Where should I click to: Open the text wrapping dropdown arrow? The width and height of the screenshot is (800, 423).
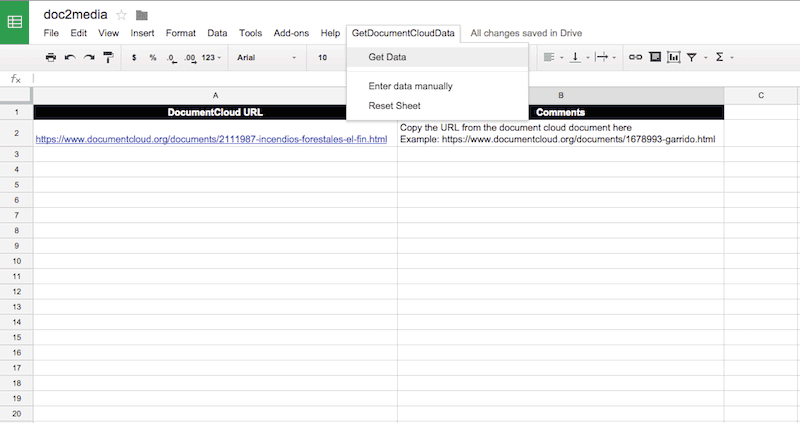click(614, 58)
